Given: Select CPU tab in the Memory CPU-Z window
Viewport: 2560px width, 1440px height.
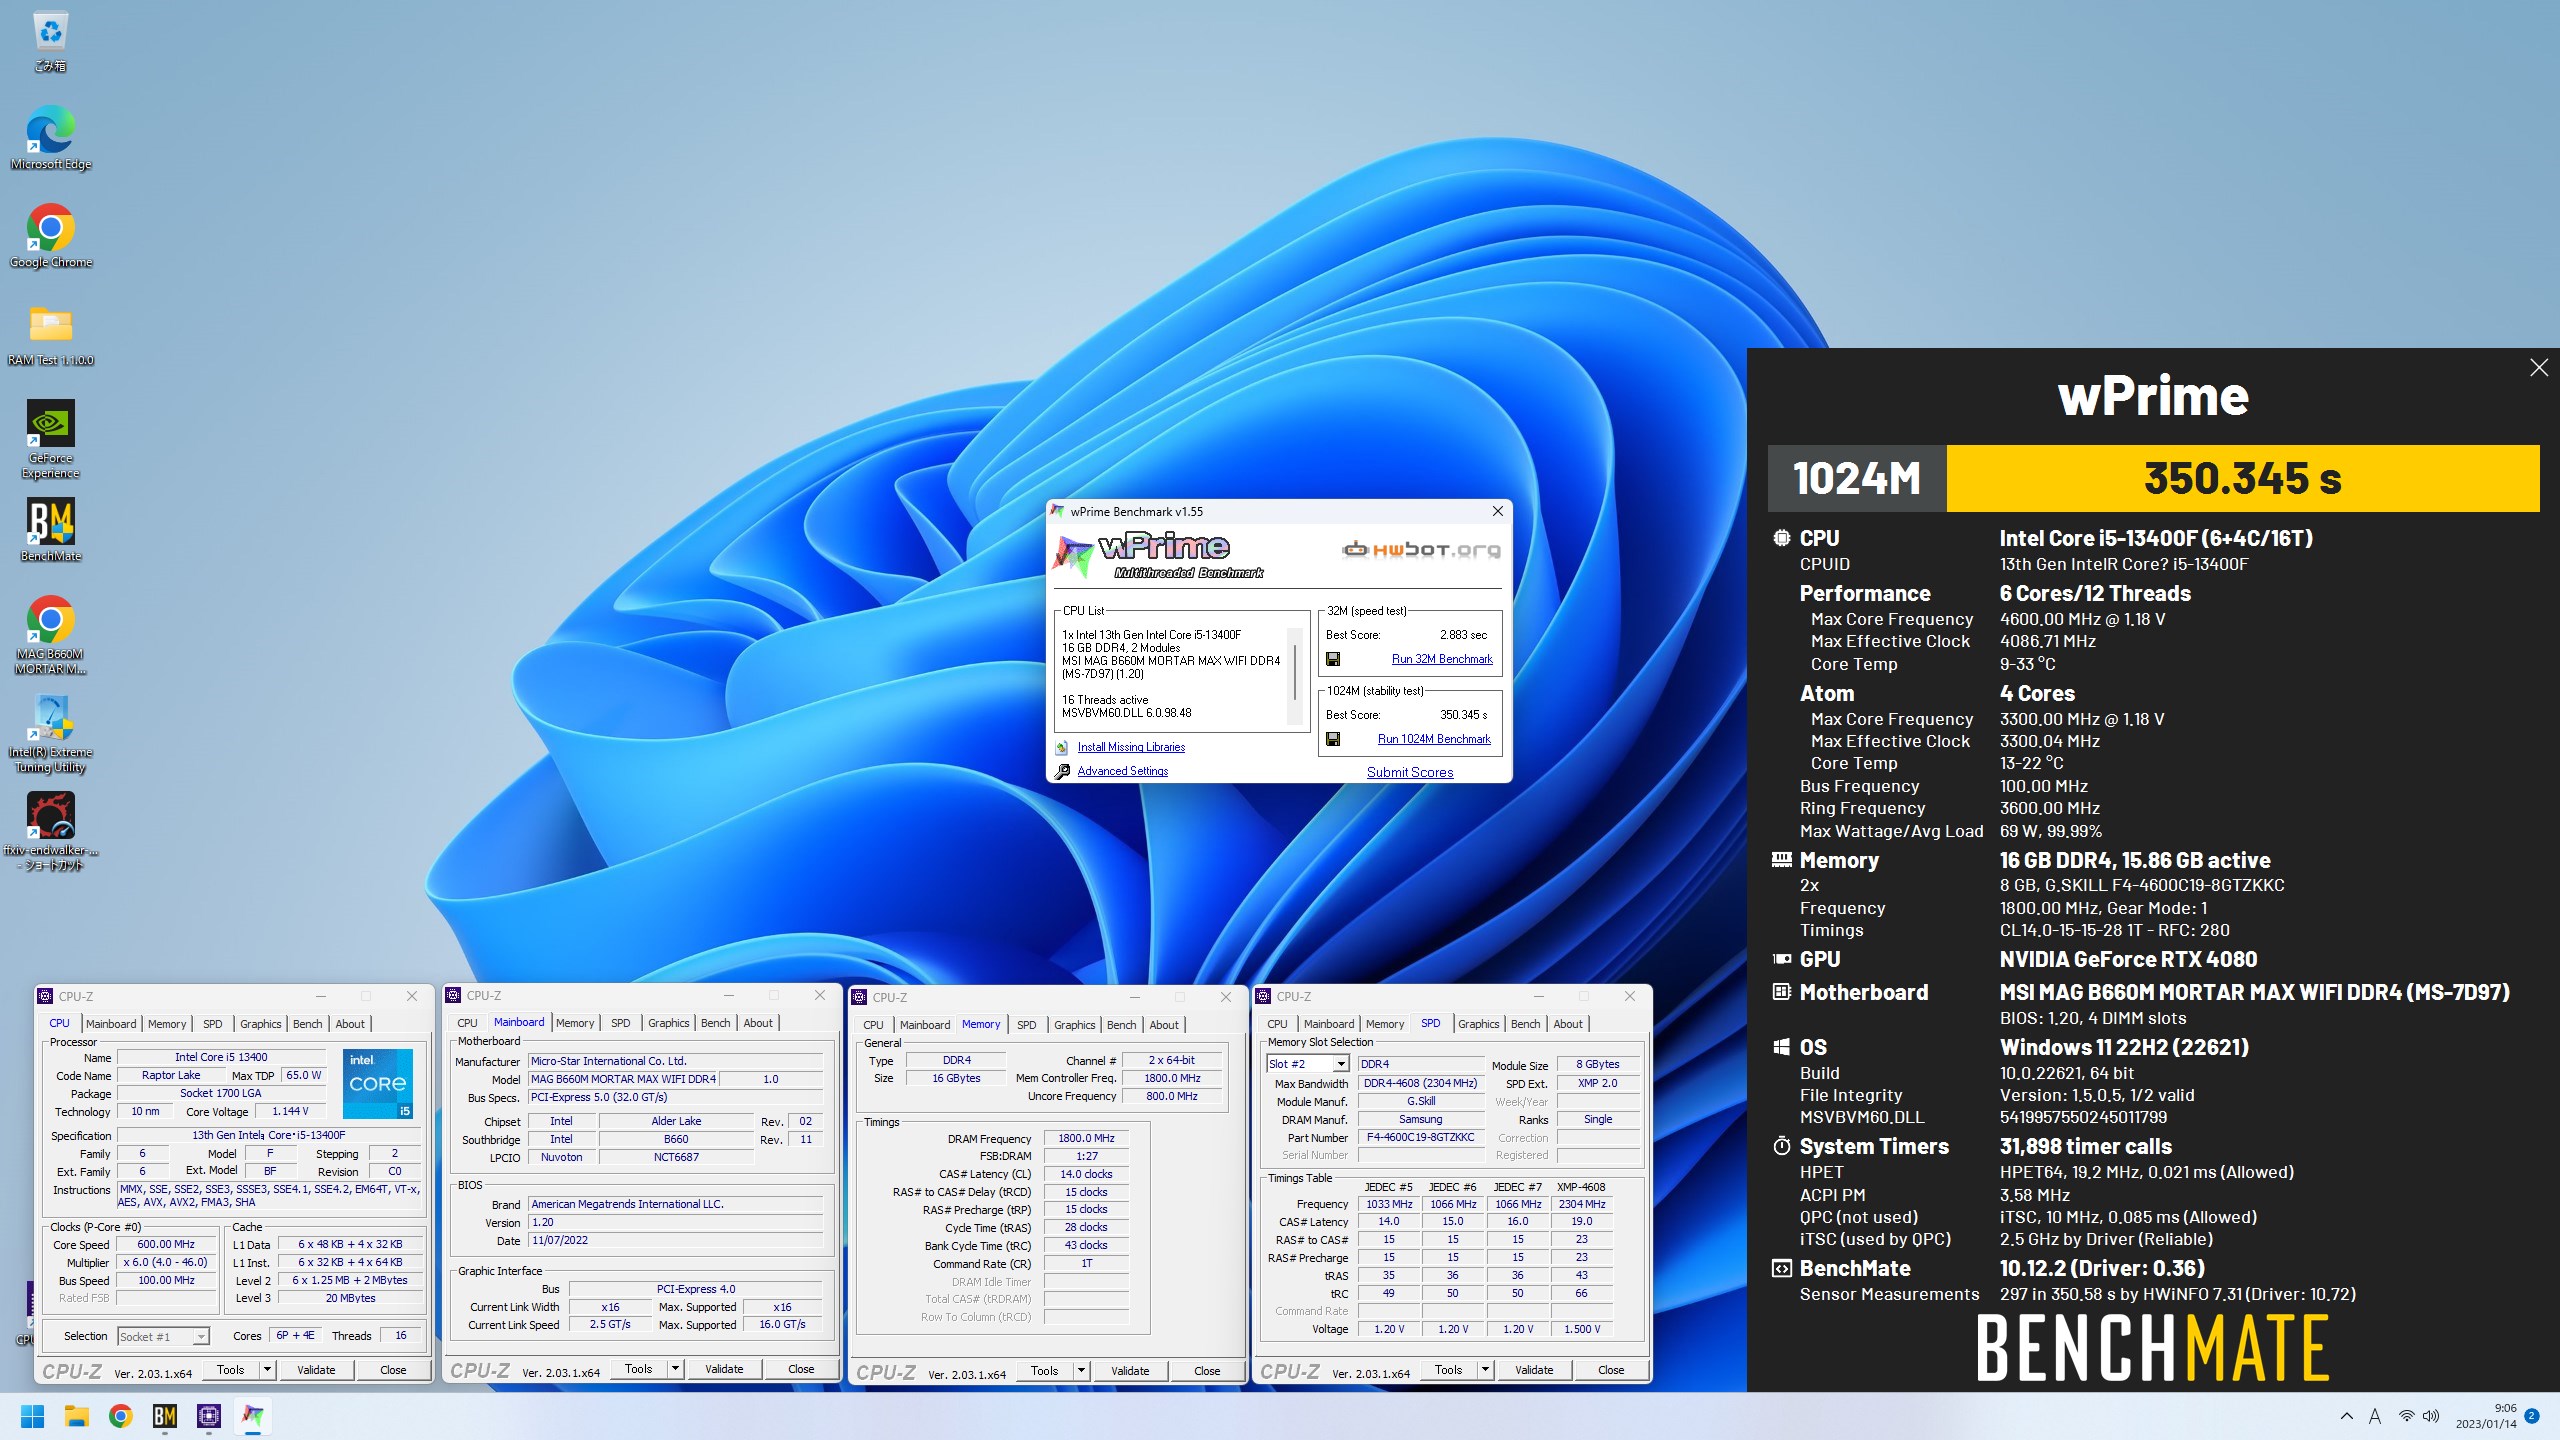Looking at the screenshot, I should click(873, 1025).
